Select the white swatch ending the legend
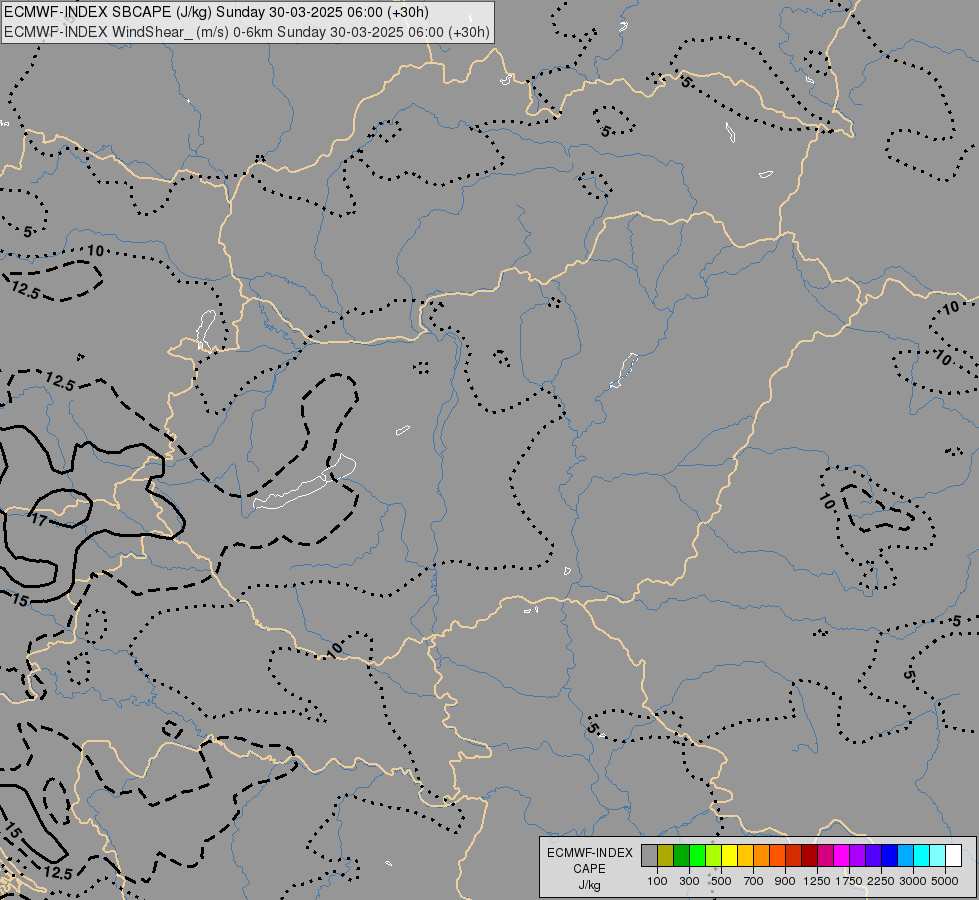The height and width of the screenshot is (900, 979). pyautogui.click(x=955, y=855)
